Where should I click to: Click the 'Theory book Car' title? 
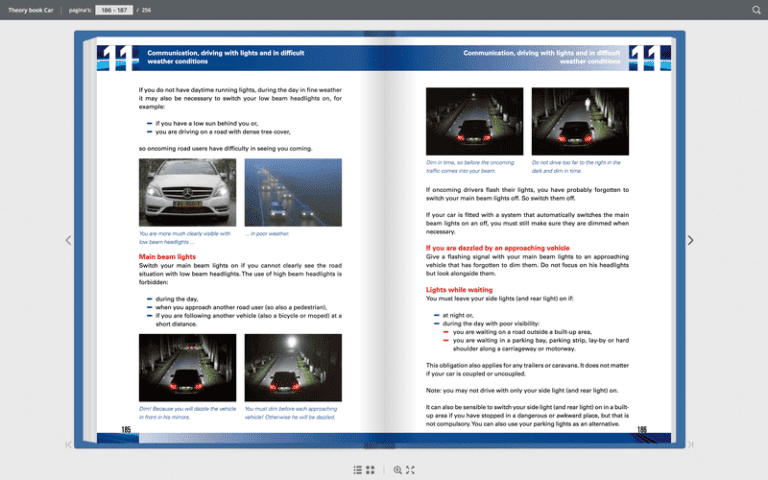[30, 10]
